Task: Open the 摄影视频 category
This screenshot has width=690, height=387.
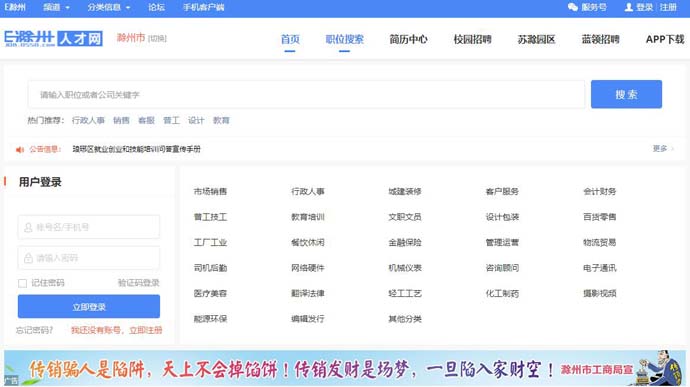Action: tap(599, 294)
